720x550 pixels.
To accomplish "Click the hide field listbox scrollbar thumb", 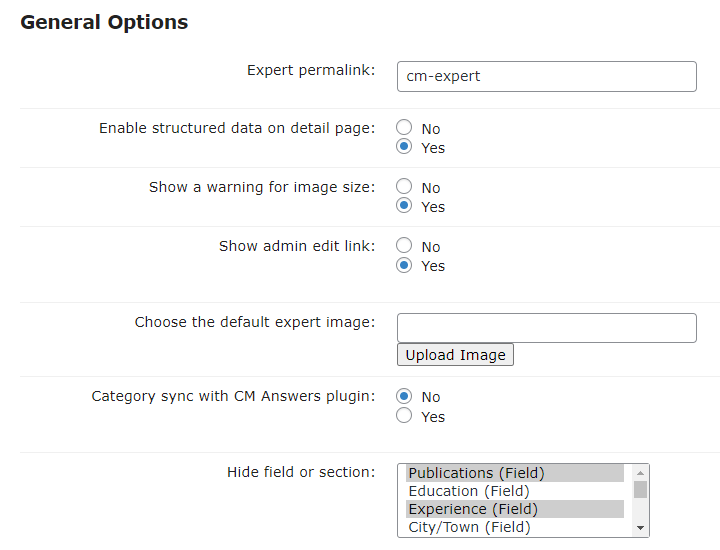I will tap(640, 489).
